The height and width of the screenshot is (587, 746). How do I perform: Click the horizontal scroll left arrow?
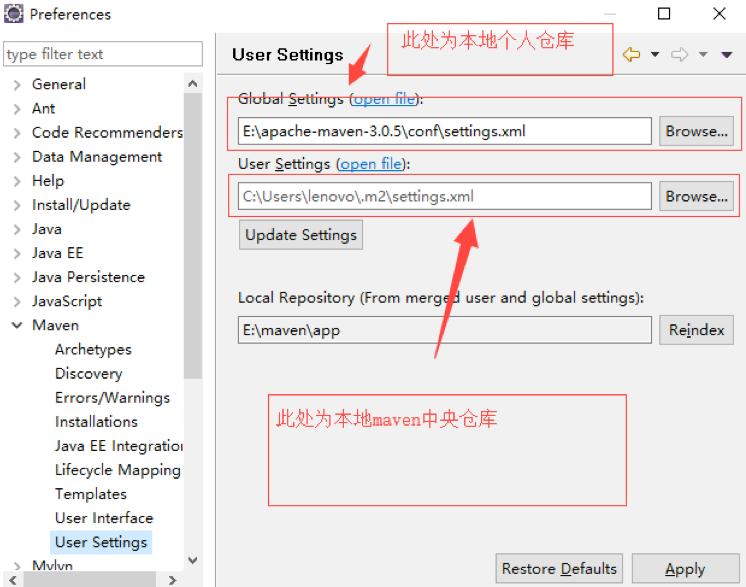tap(13, 580)
